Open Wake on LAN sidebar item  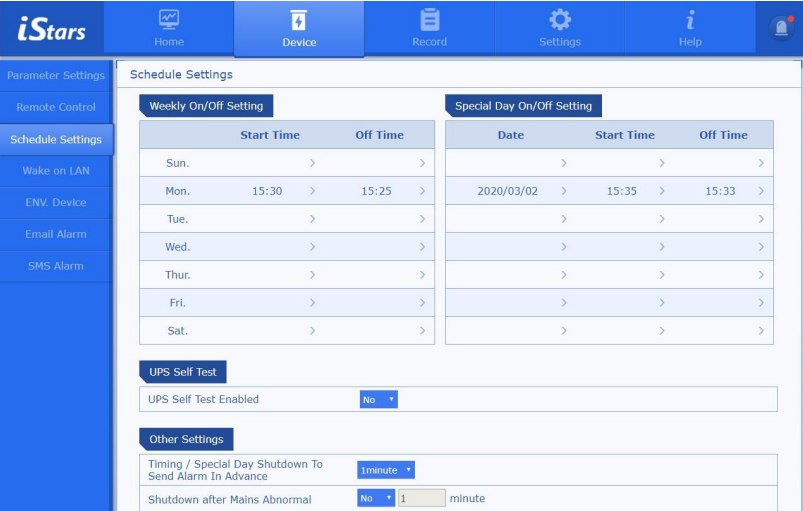click(56, 171)
